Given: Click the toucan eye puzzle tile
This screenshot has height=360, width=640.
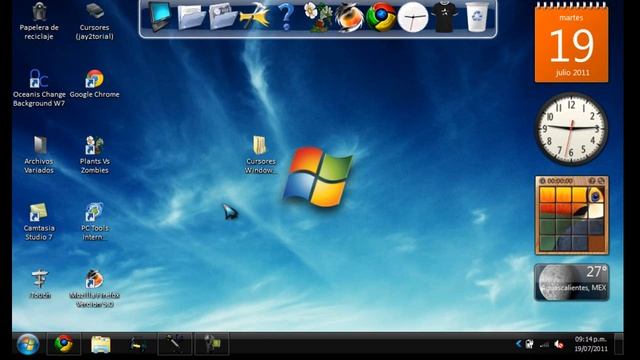Looking at the screenshot, I should (596, 194).
